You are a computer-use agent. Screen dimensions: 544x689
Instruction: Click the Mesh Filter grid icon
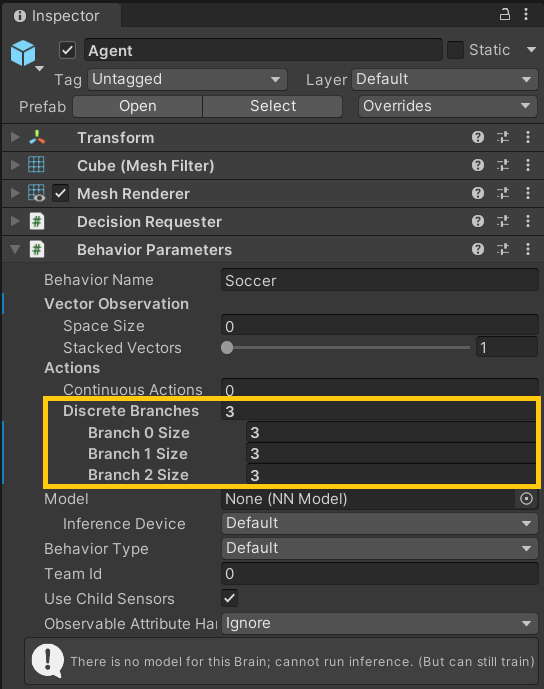(36, 165)
